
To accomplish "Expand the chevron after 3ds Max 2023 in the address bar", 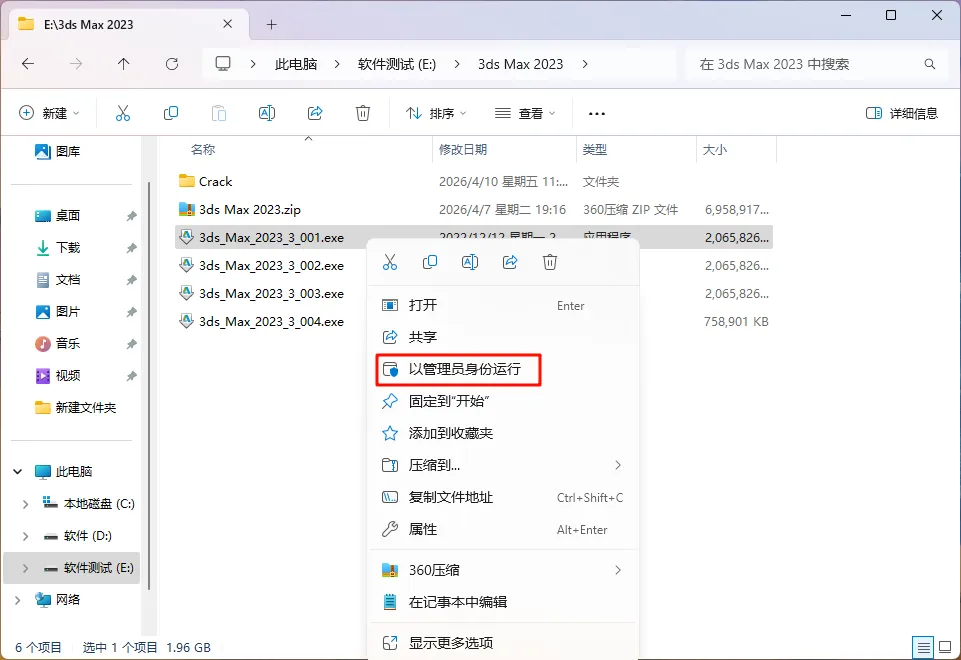I will (585, 64).
